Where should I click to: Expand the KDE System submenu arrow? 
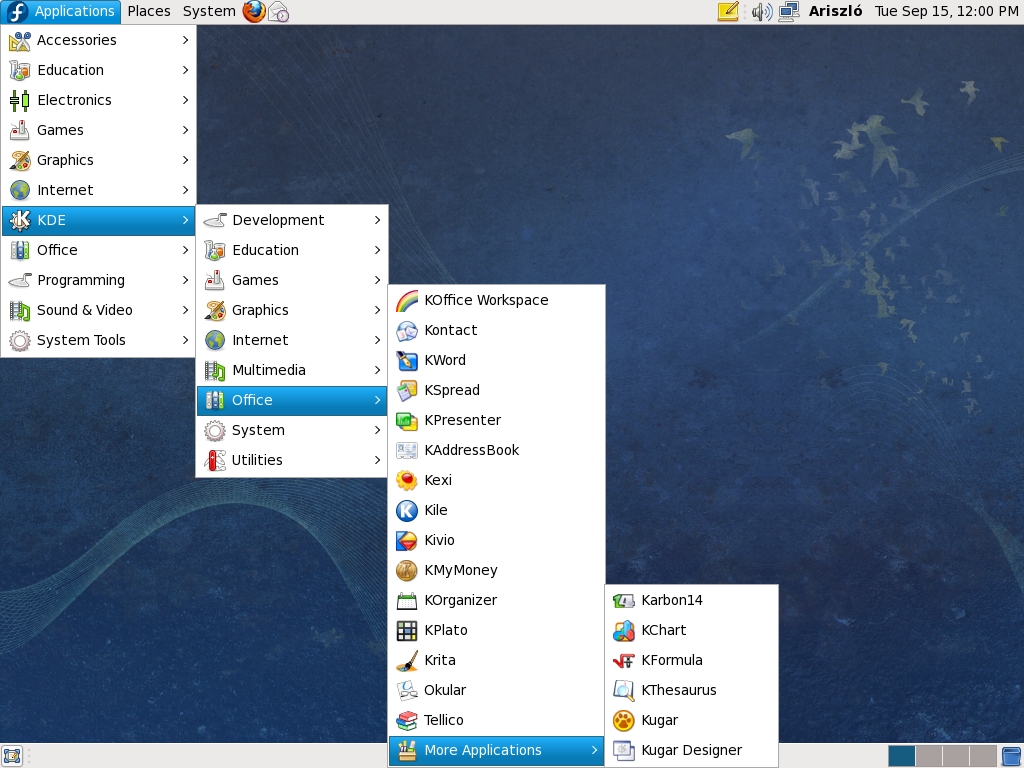[377, 430]
